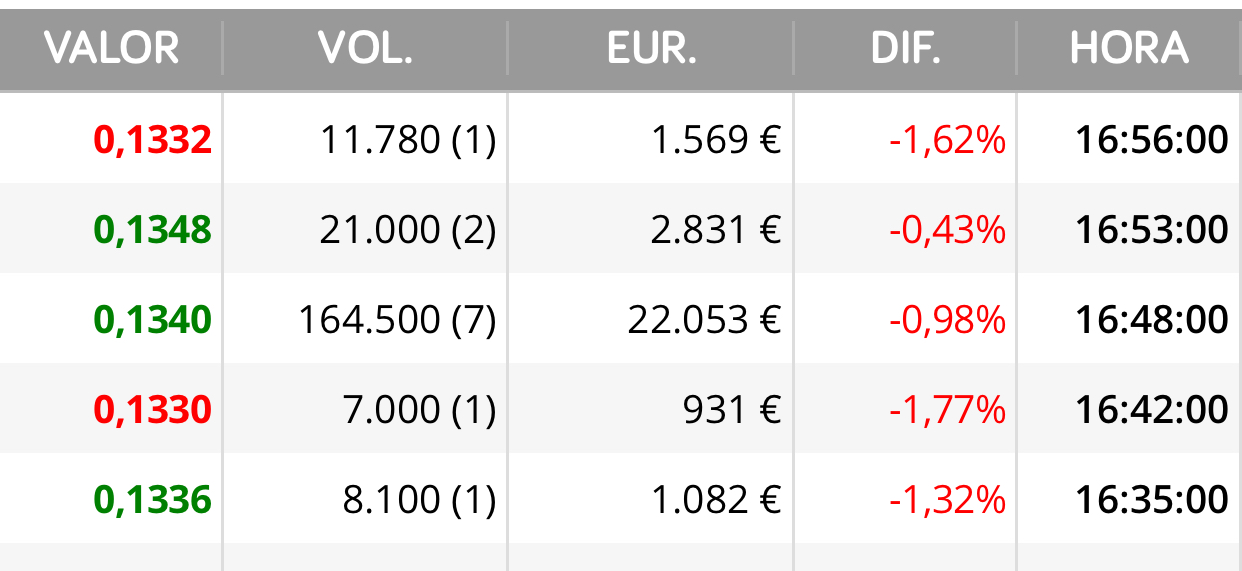Select the red value 0,1330
This screenshot has height=571, width=1242.
[153, 410]
